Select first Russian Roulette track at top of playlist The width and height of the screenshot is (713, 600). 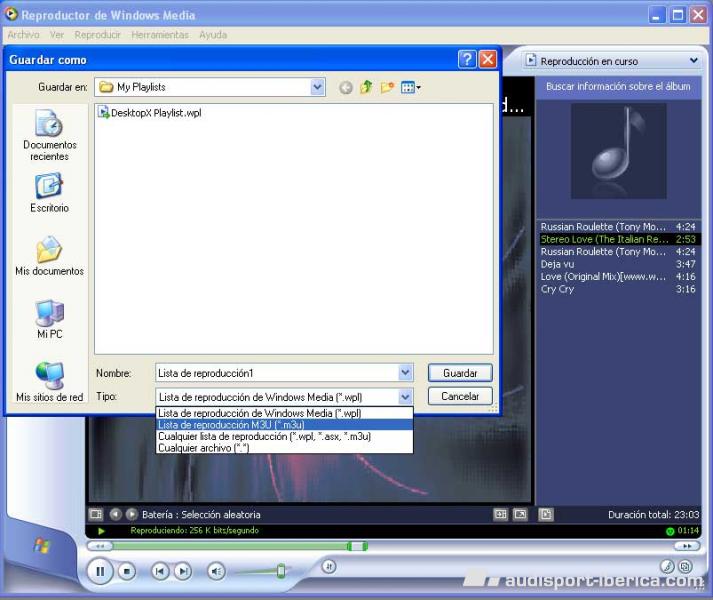618,227
